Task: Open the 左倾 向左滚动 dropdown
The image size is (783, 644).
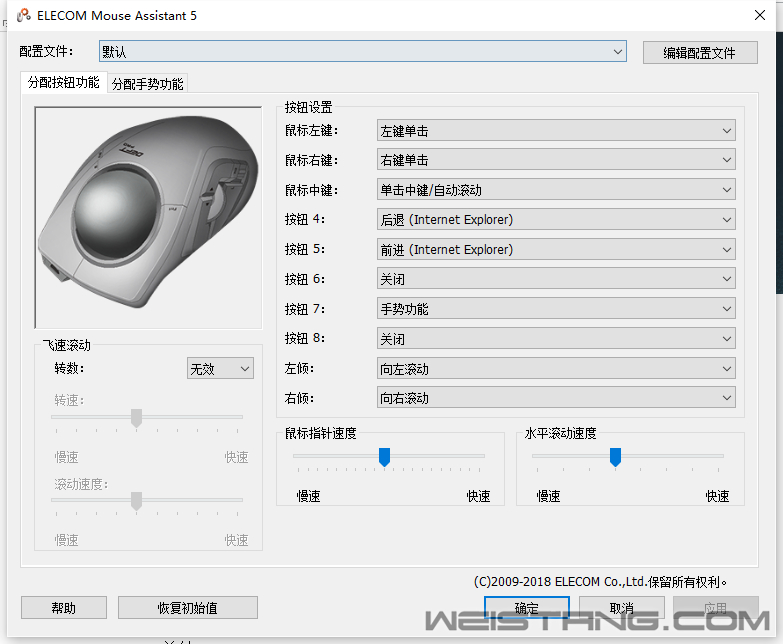Action: pyautogui.click(x=556, y=368)
